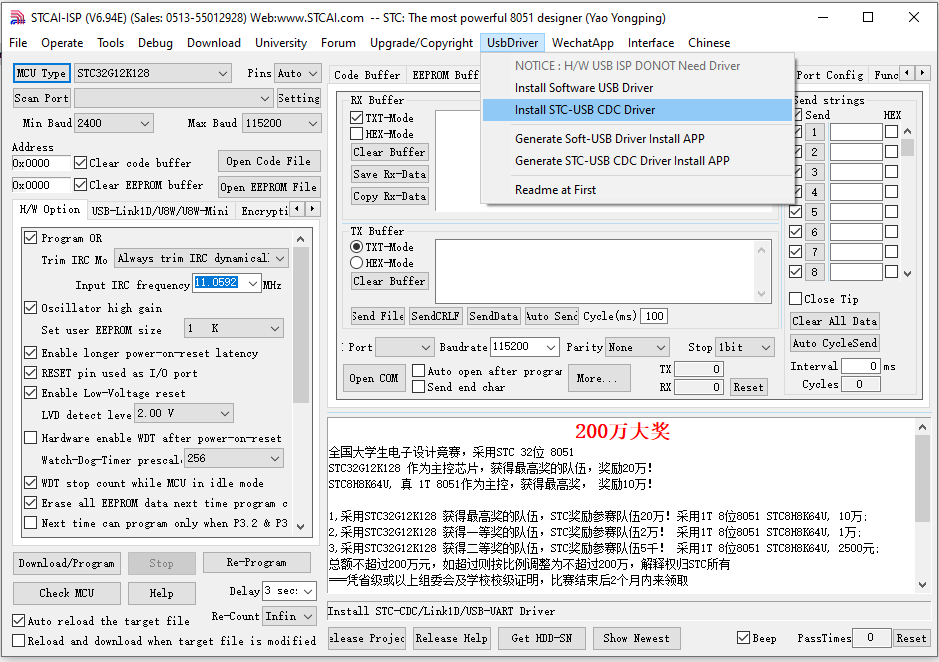Open the Baudrate 115200 dropdown

click(x=550, y=347)
